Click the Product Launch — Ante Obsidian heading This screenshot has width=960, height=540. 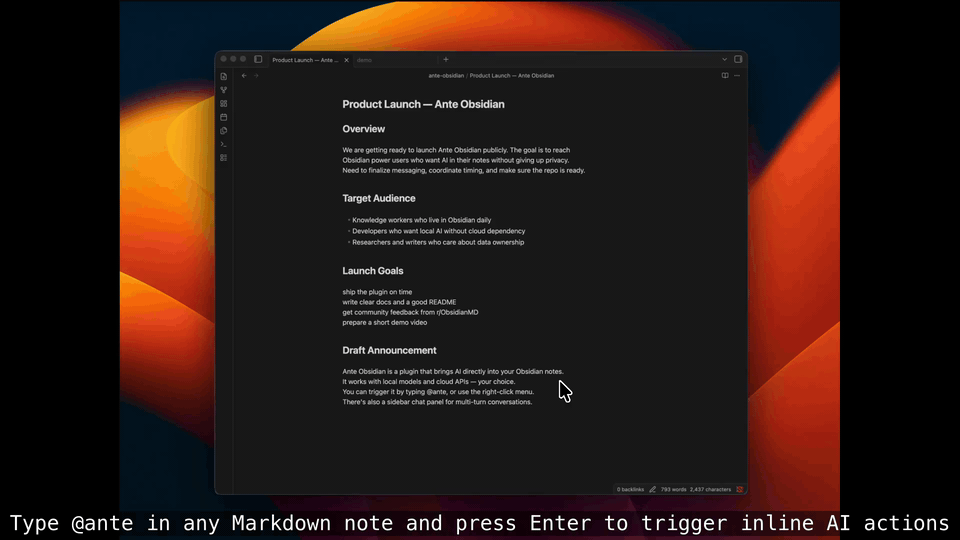(423, 104)
